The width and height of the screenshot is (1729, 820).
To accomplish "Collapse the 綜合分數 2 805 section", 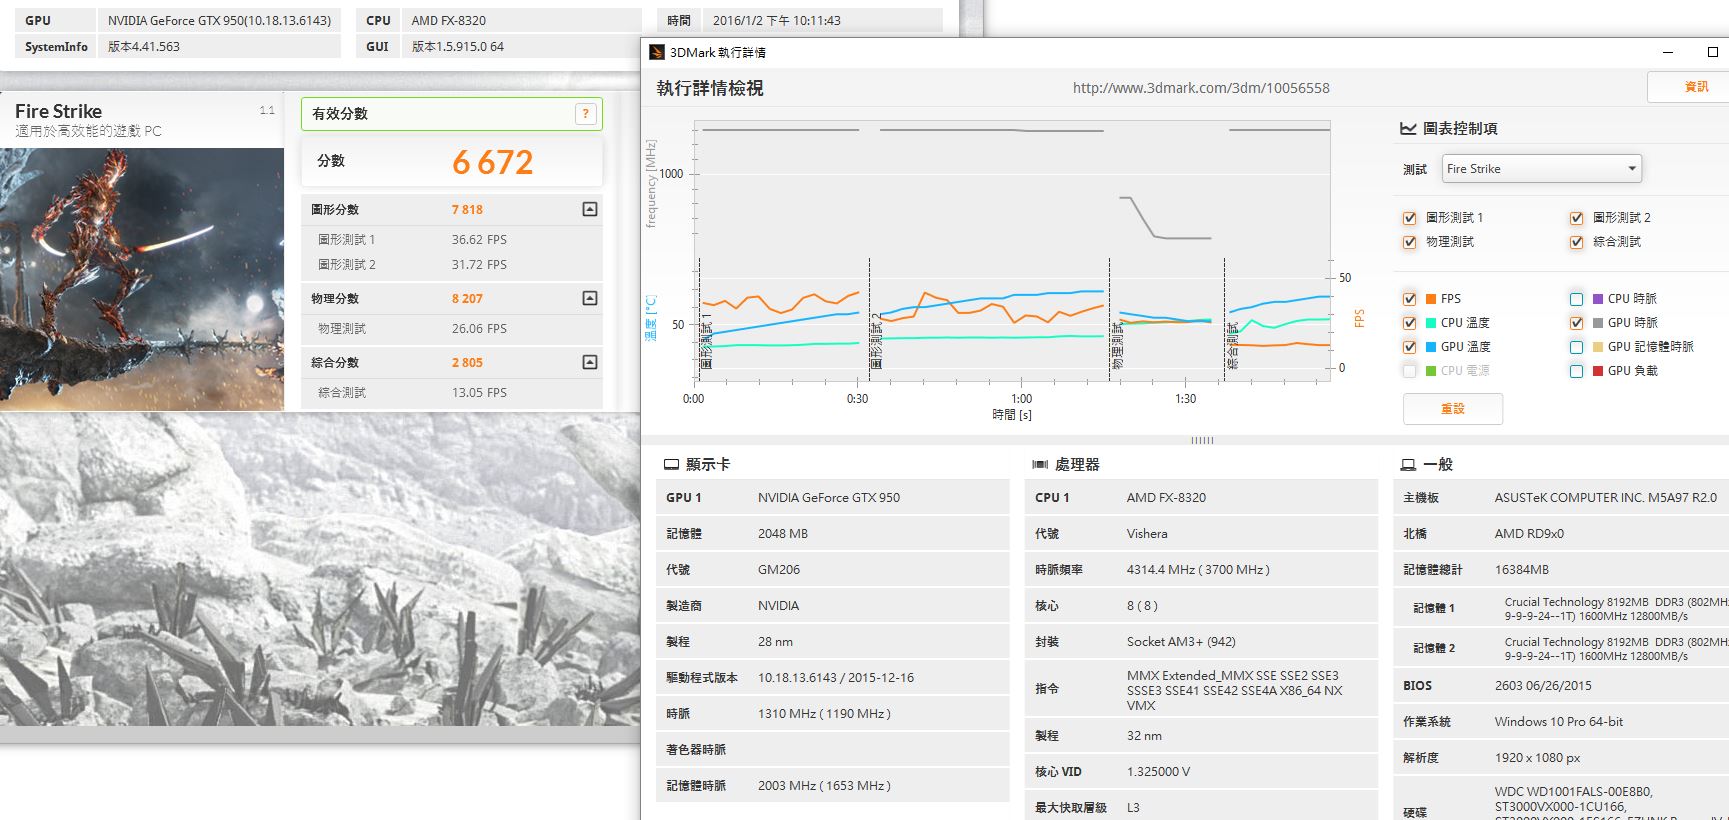I will point(590,362).
